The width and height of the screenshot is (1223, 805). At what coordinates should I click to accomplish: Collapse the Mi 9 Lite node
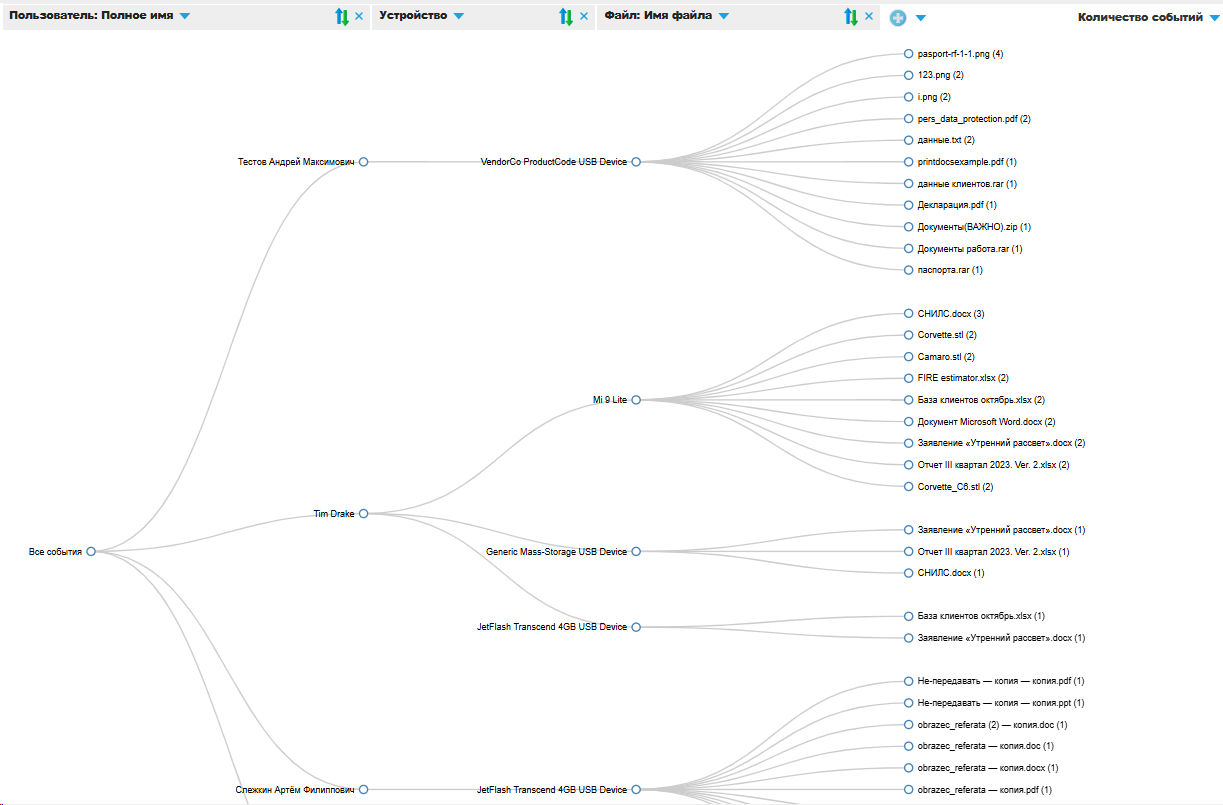(x=636, y=399)
